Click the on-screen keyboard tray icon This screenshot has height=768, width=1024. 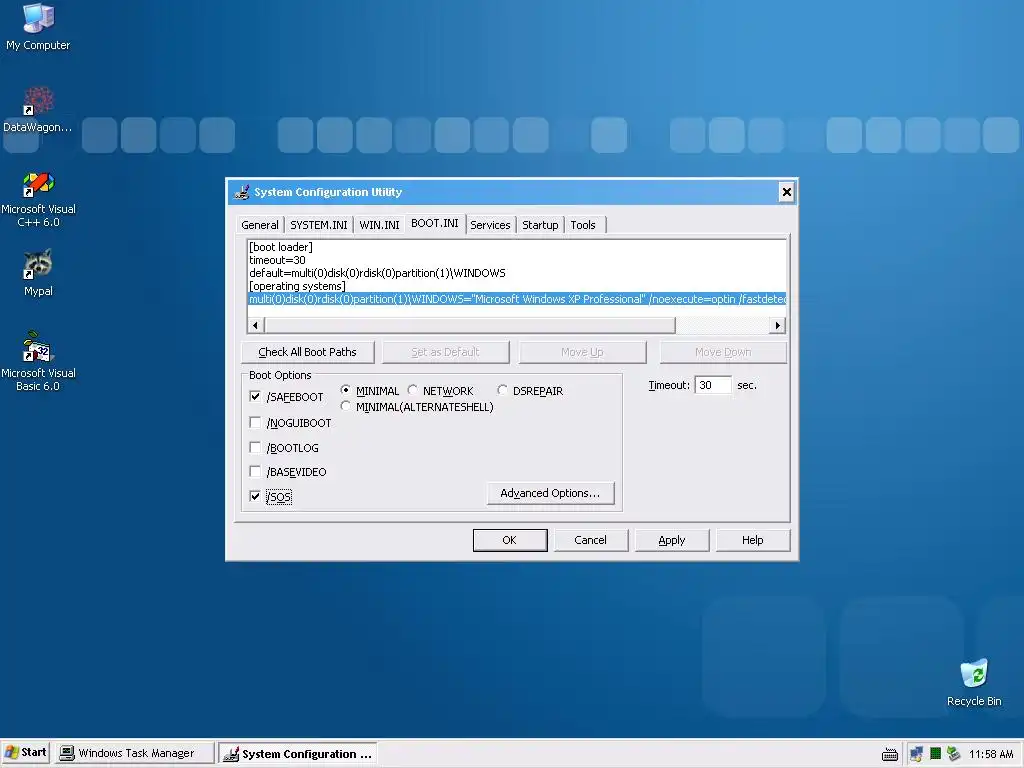(x=889, y=754)
